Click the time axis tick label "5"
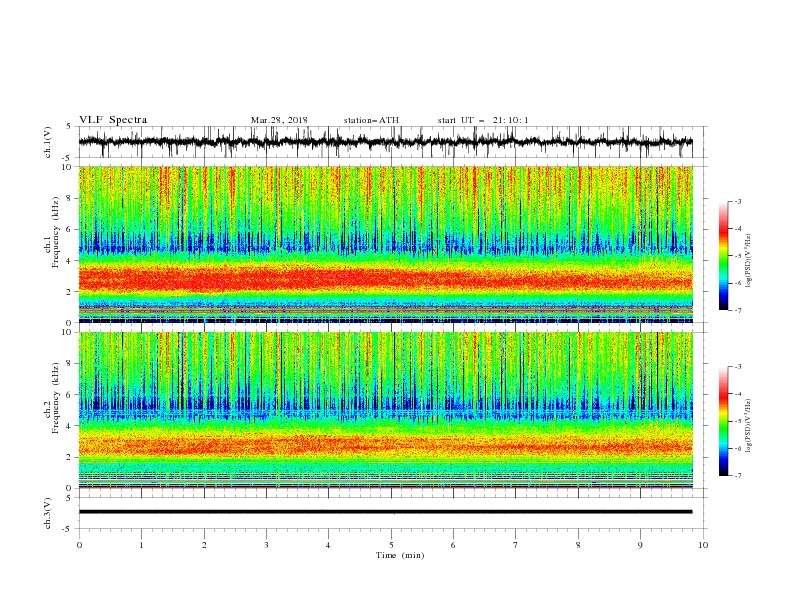The width and height of the screenshot is (792, 612). (391, 545)
